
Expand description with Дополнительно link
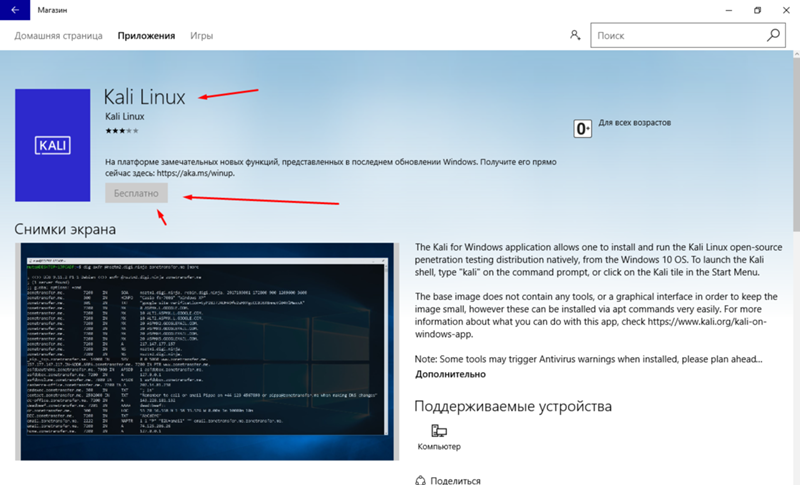click(x=450, y=374)
